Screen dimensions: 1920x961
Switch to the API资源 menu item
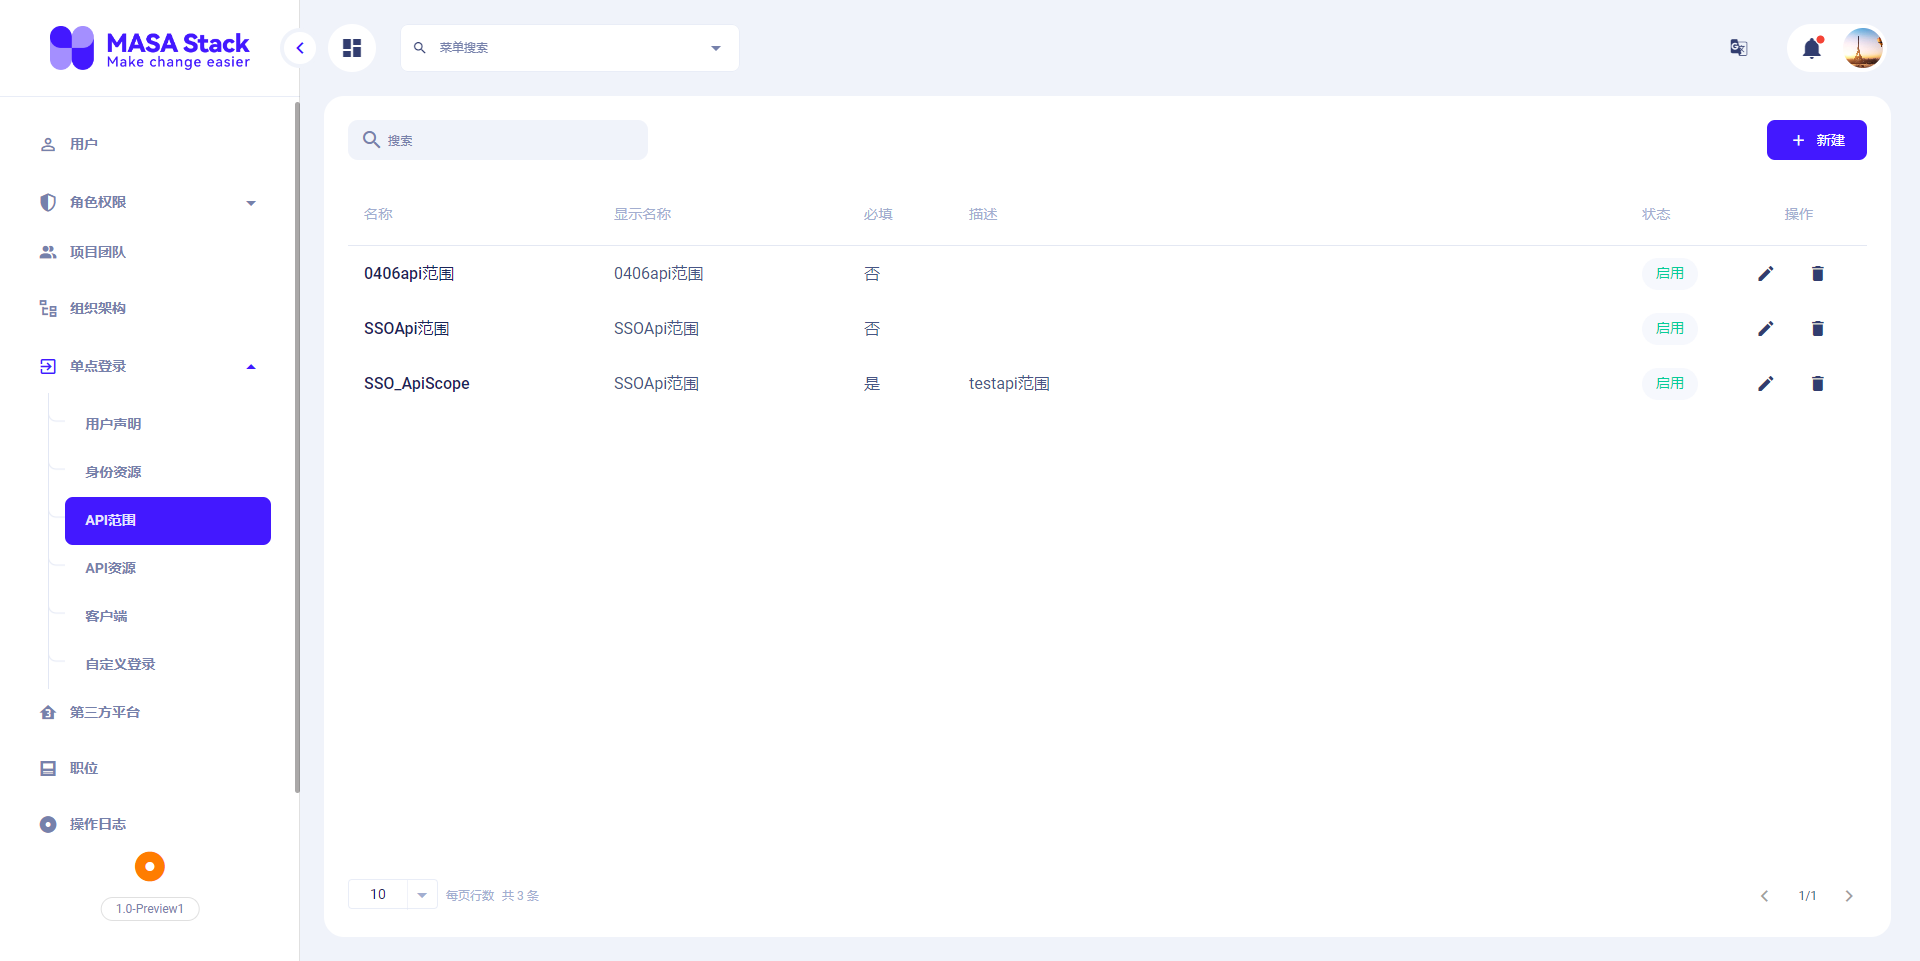[x=111, y=568]
